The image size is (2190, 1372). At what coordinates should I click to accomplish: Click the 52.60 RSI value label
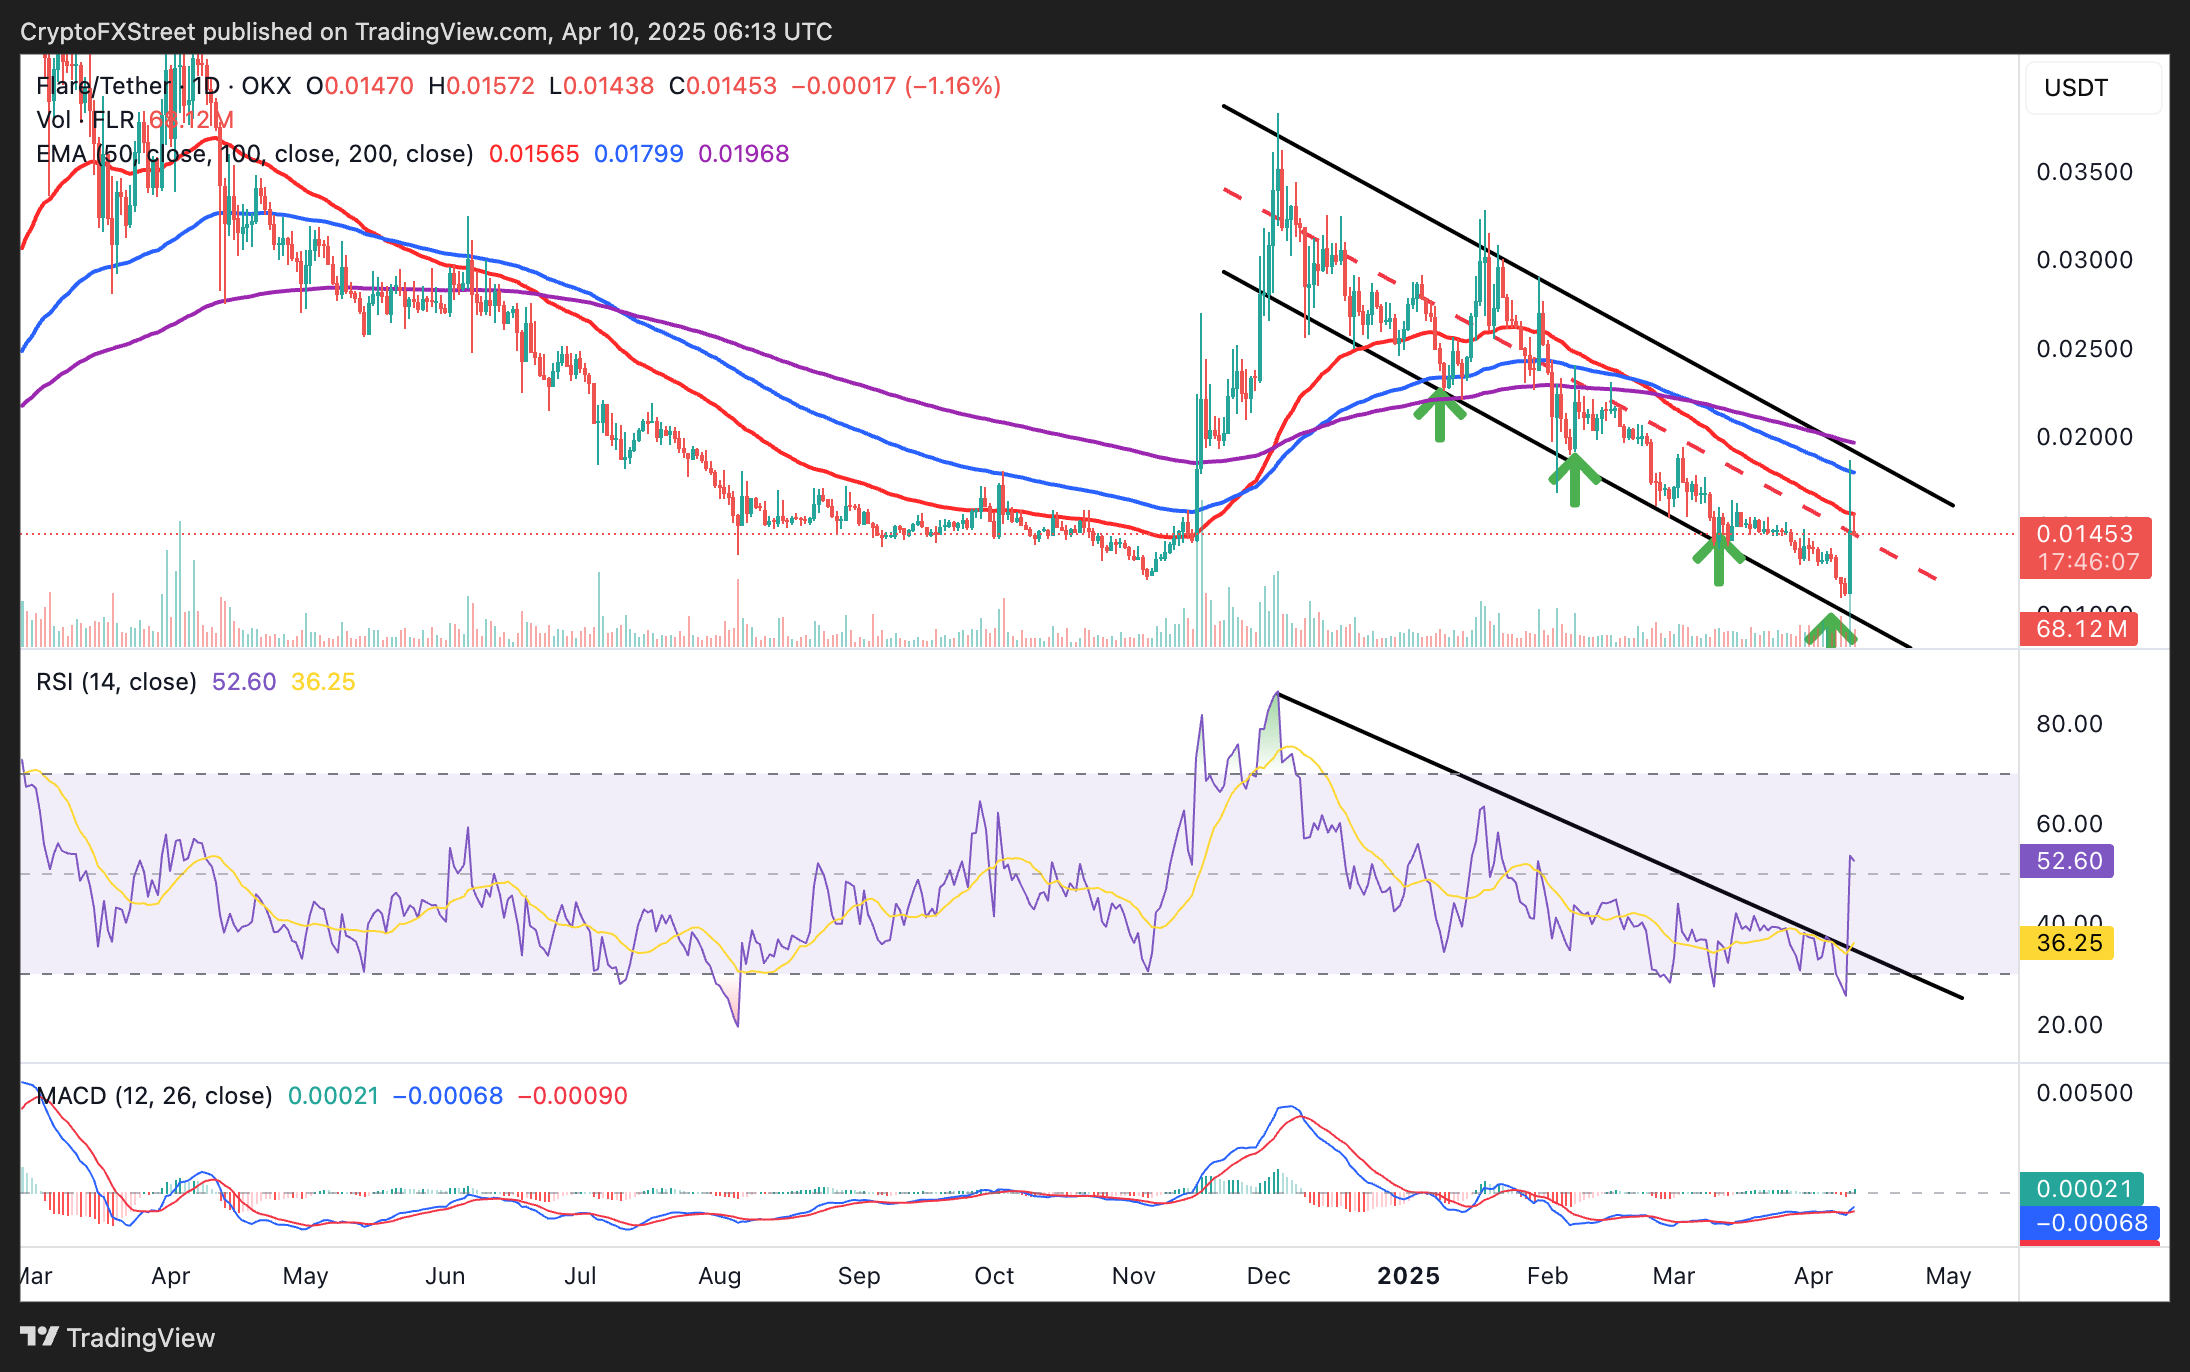[x=2067, y=861]
